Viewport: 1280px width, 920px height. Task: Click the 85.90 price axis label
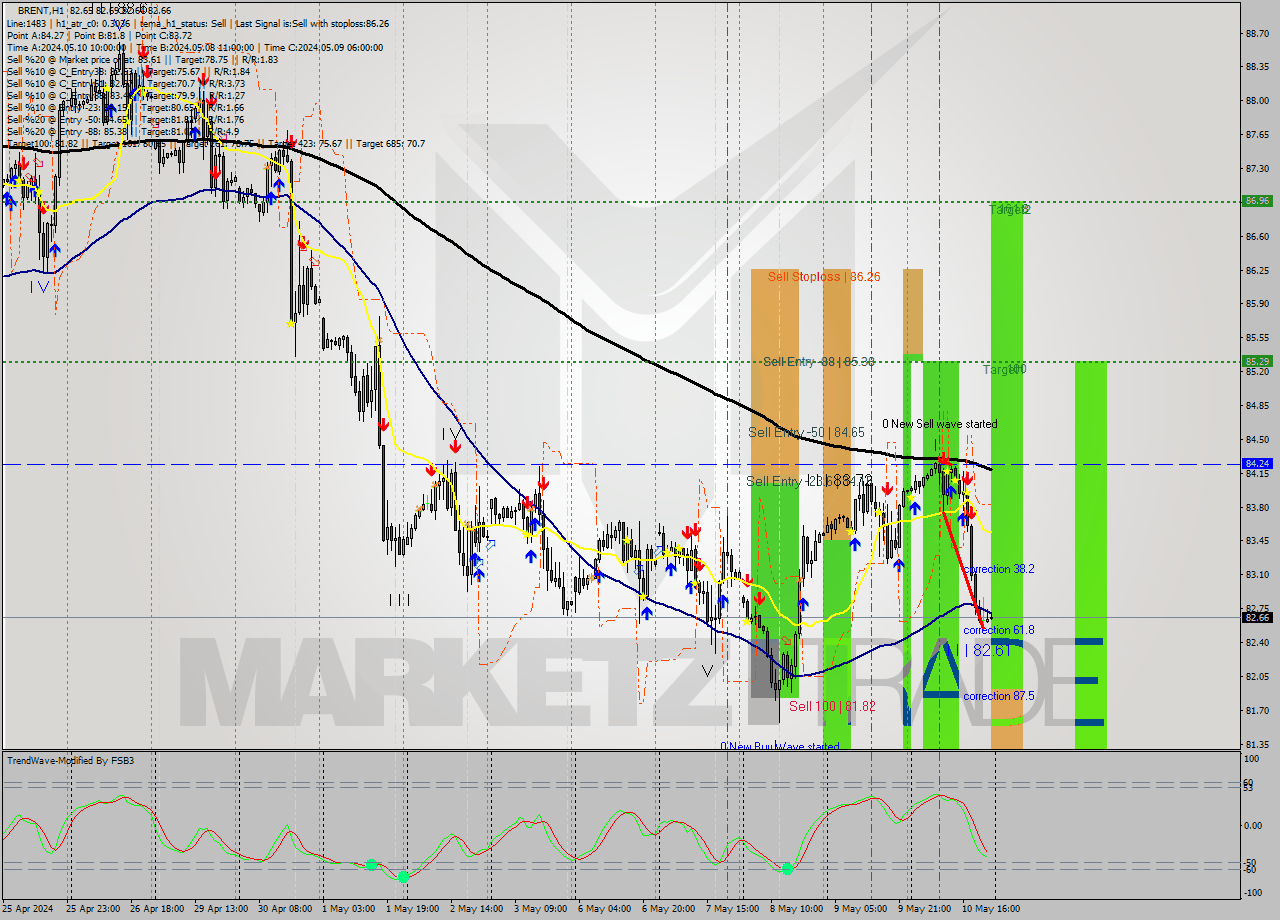[1257, 303]
